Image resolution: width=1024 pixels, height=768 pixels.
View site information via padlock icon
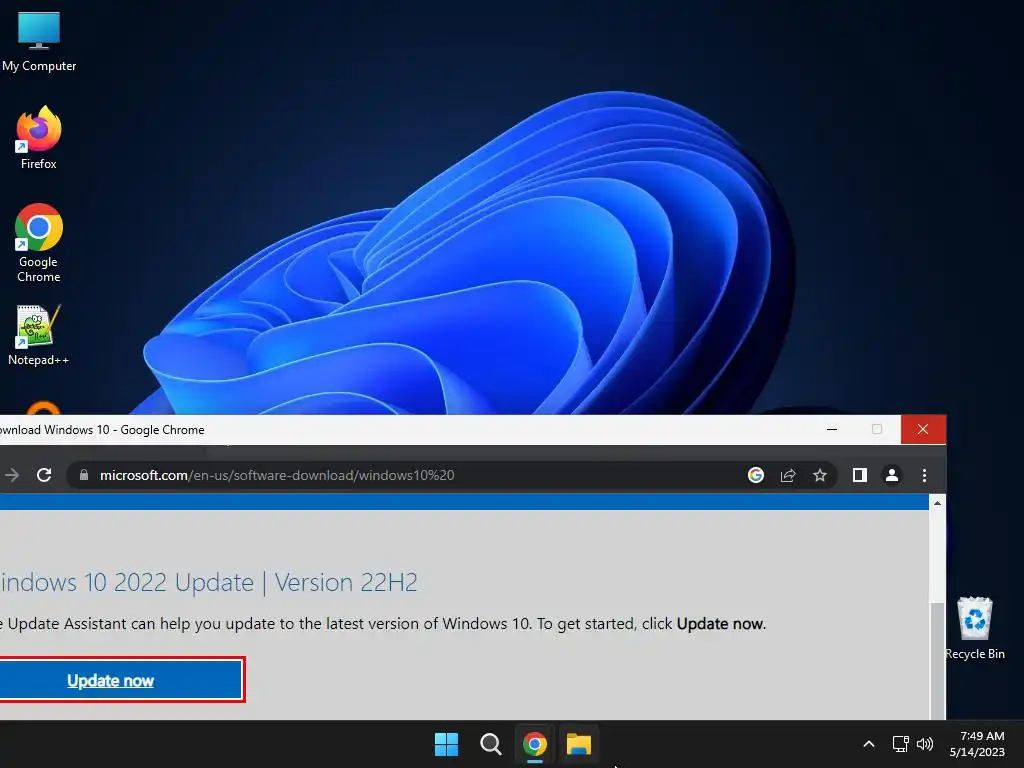click(x=84, y=475)
